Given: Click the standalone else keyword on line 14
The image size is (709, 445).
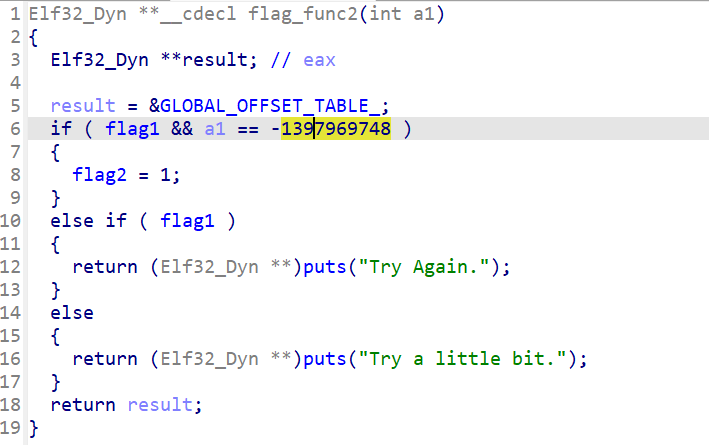Looking at the screenshot, I should point(71,313).
